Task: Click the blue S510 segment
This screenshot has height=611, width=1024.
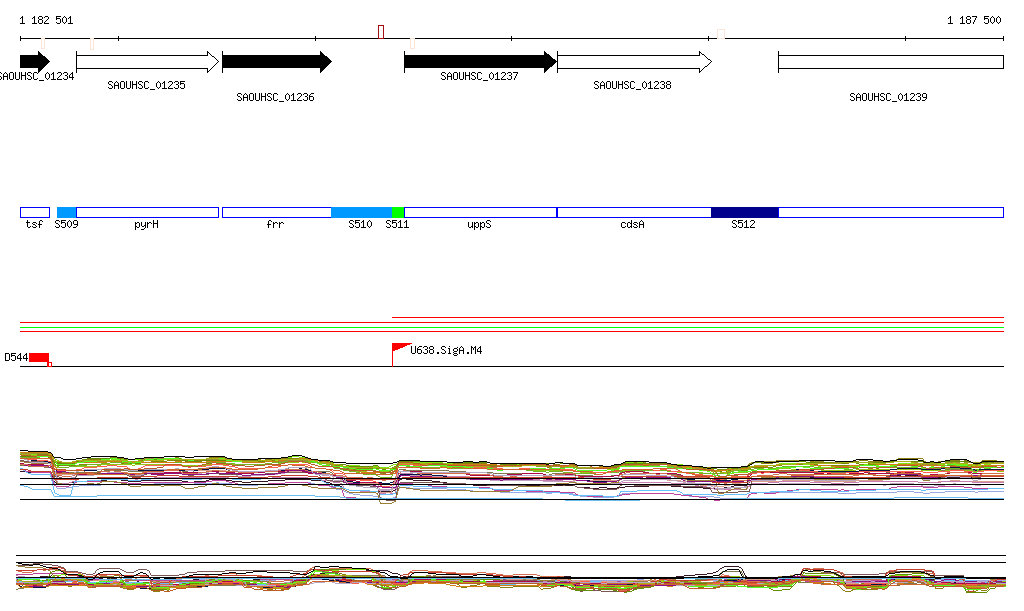Action: tap(361, 212)
